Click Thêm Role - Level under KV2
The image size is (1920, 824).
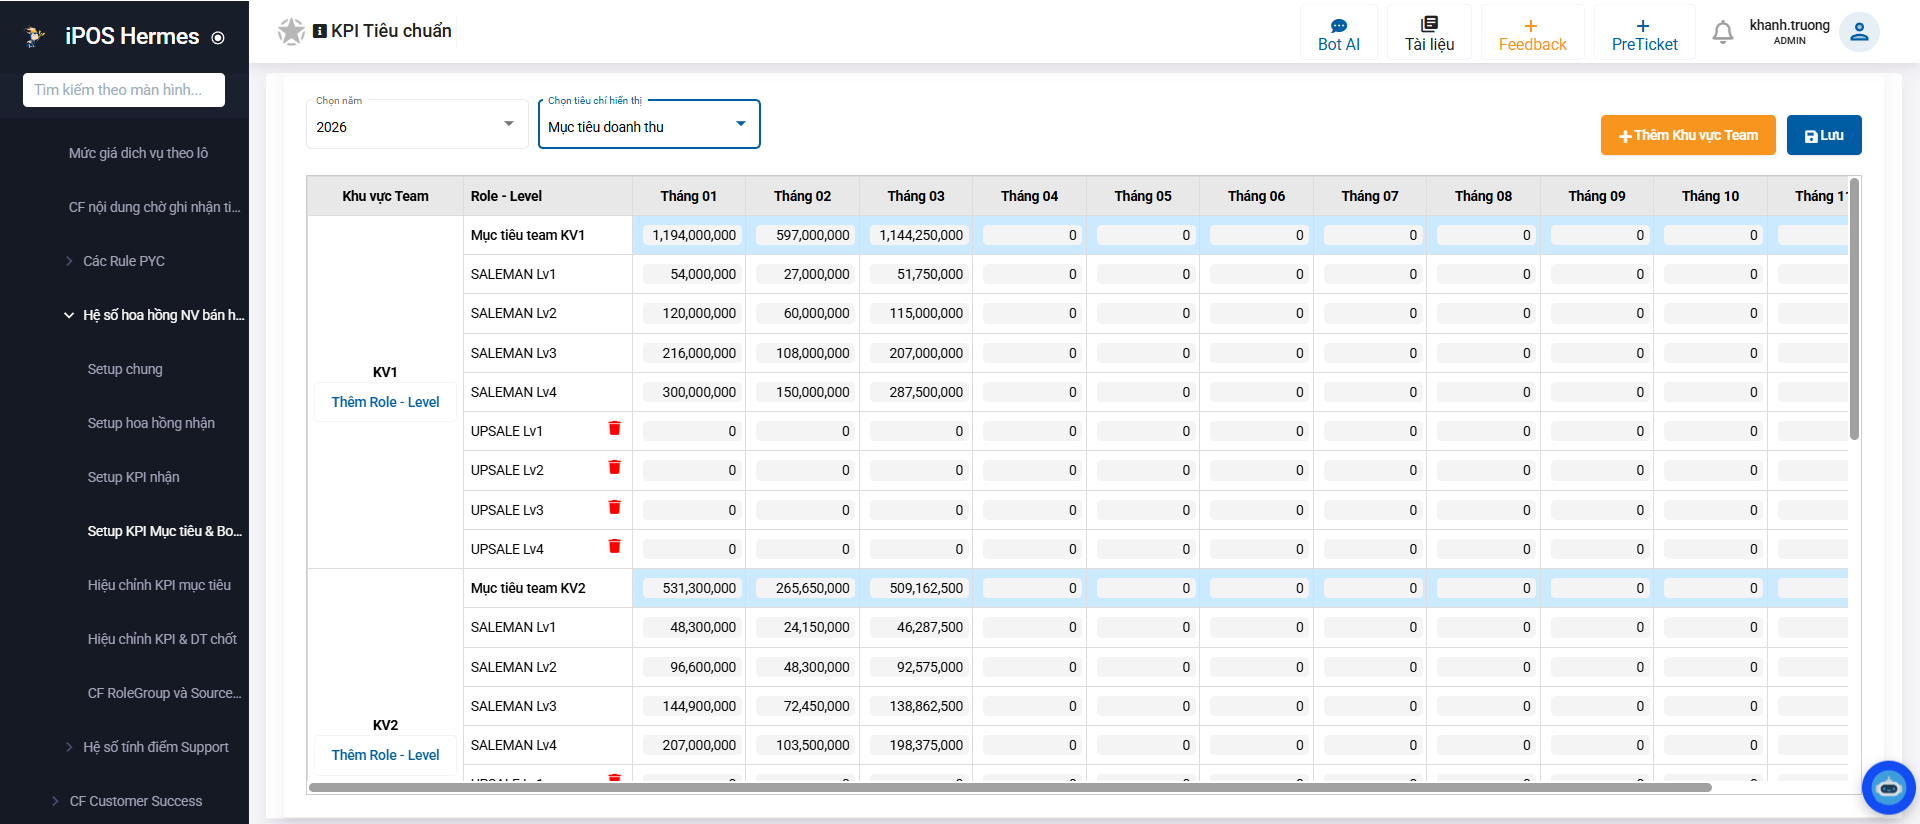coord(385,755)
